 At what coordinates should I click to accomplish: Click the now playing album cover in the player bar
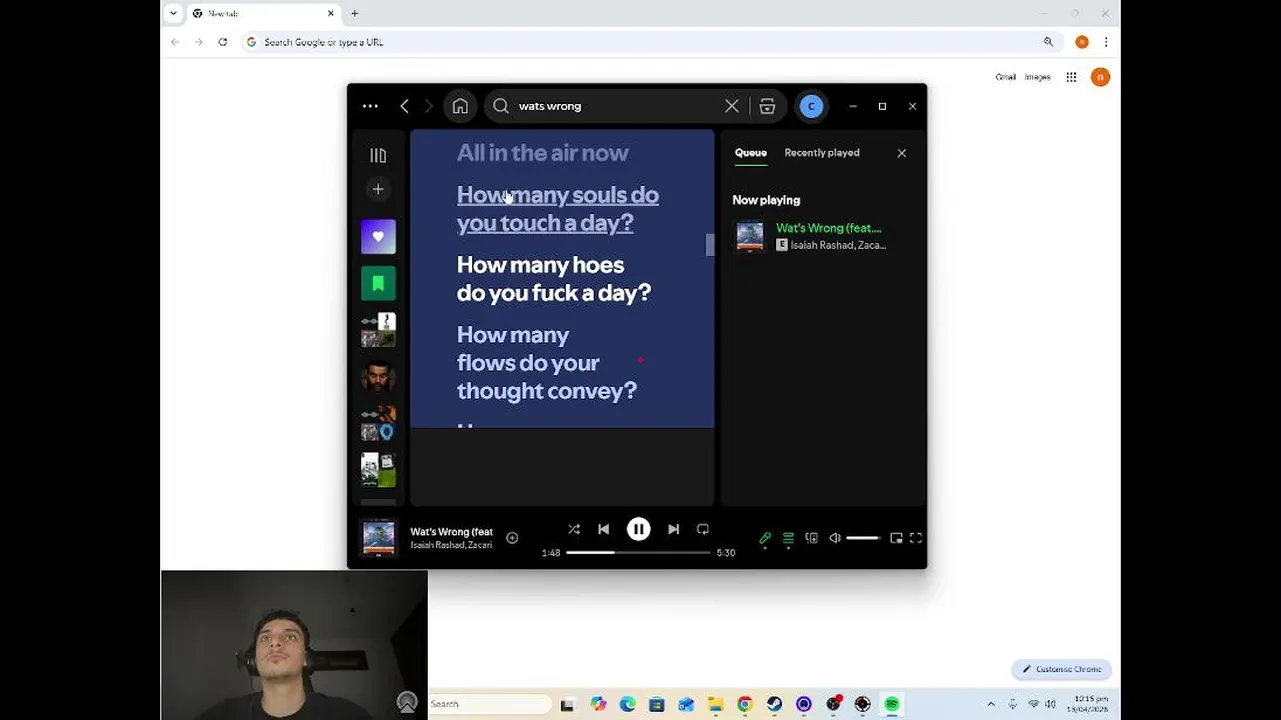coord(378,538)
